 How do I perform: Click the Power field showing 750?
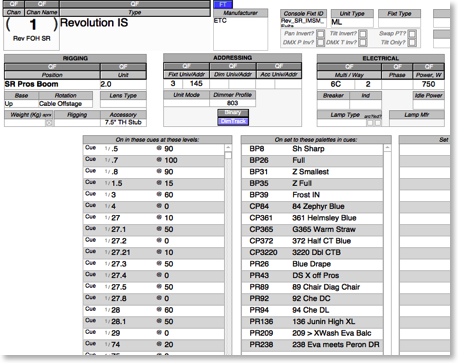coord(429,84)
